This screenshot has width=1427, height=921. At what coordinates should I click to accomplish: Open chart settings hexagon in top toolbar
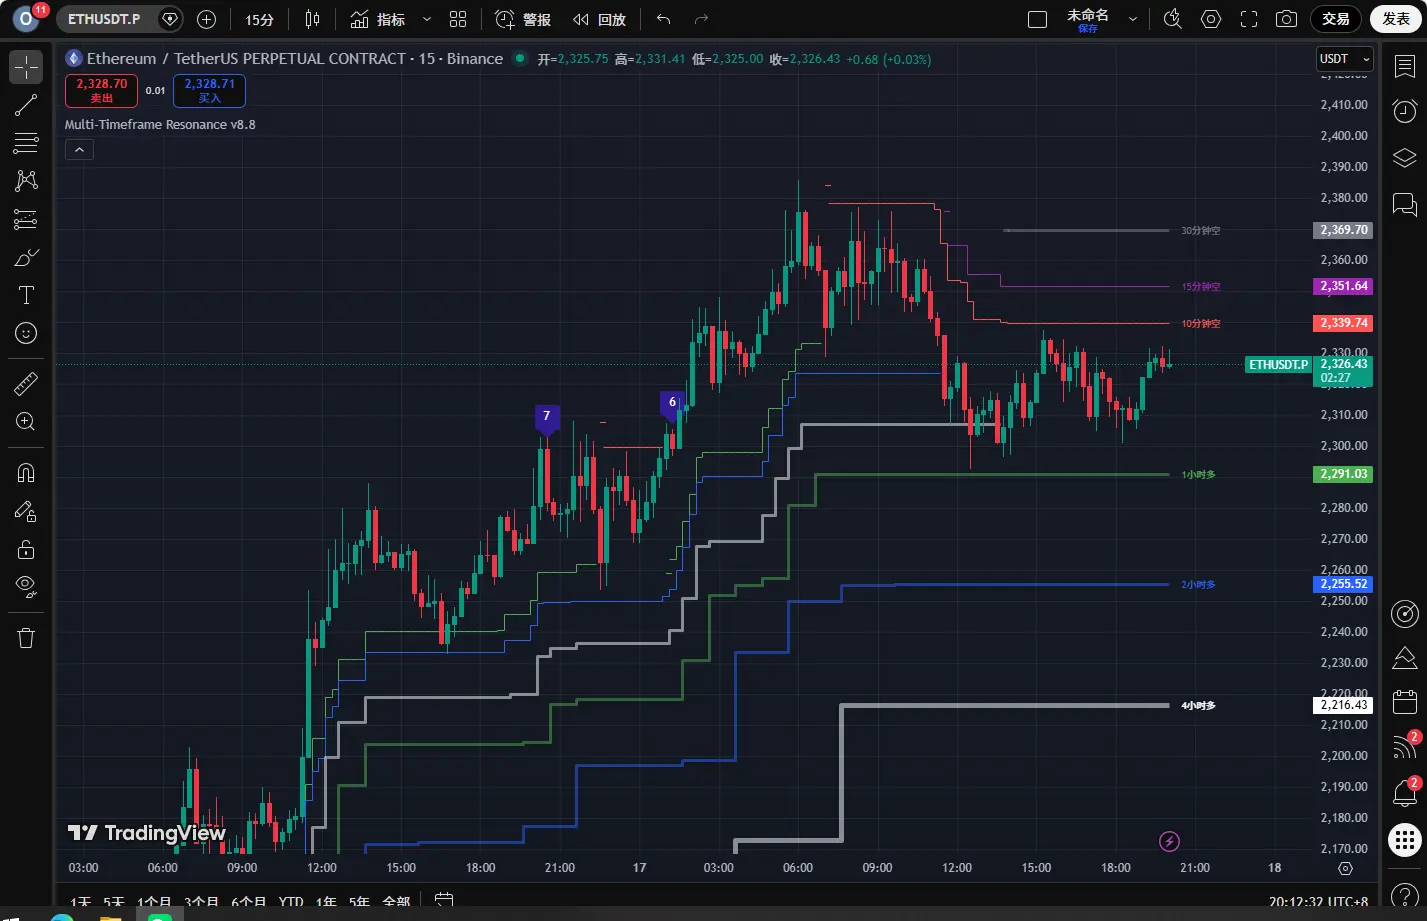1211,19
